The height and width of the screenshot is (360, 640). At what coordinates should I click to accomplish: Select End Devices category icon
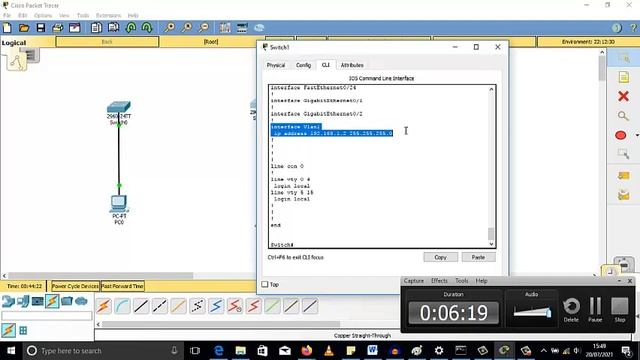(23, 301)
